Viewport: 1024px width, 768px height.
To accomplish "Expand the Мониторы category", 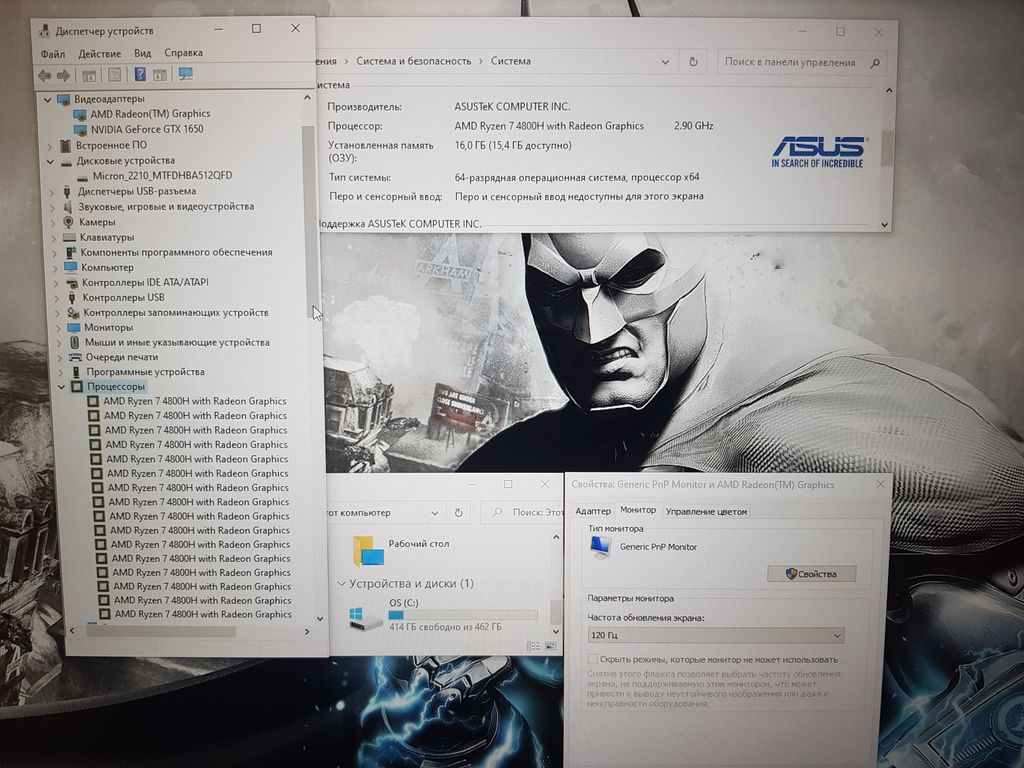I will (x=58, y=328).
